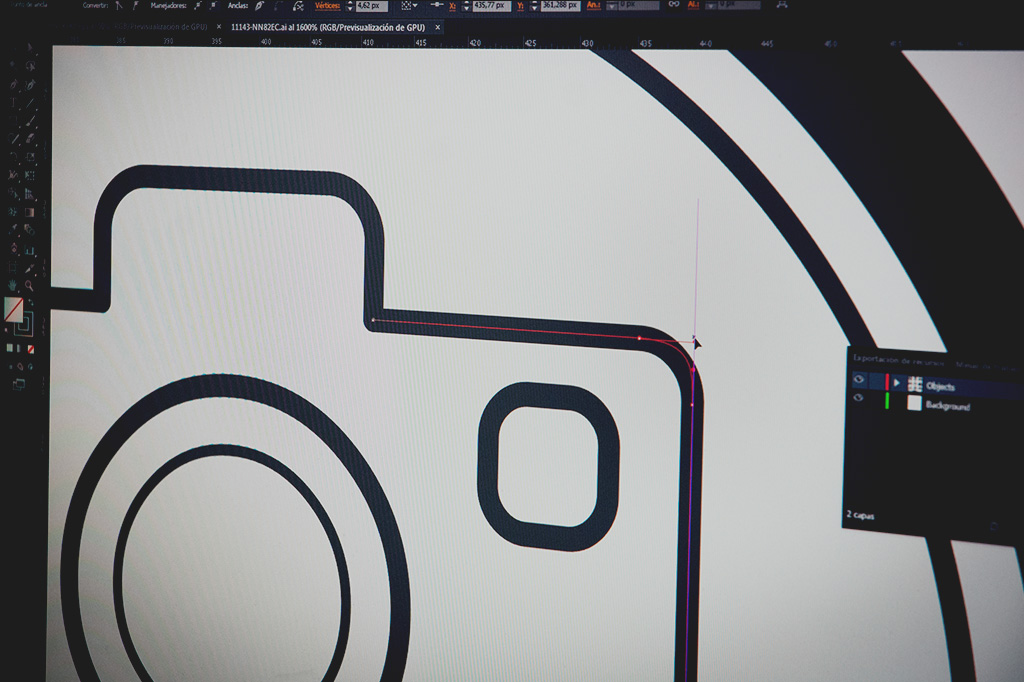Close the dimmed first document tab
The image size is (1024, 682).
pyautogui.click(x=219, y=27)
